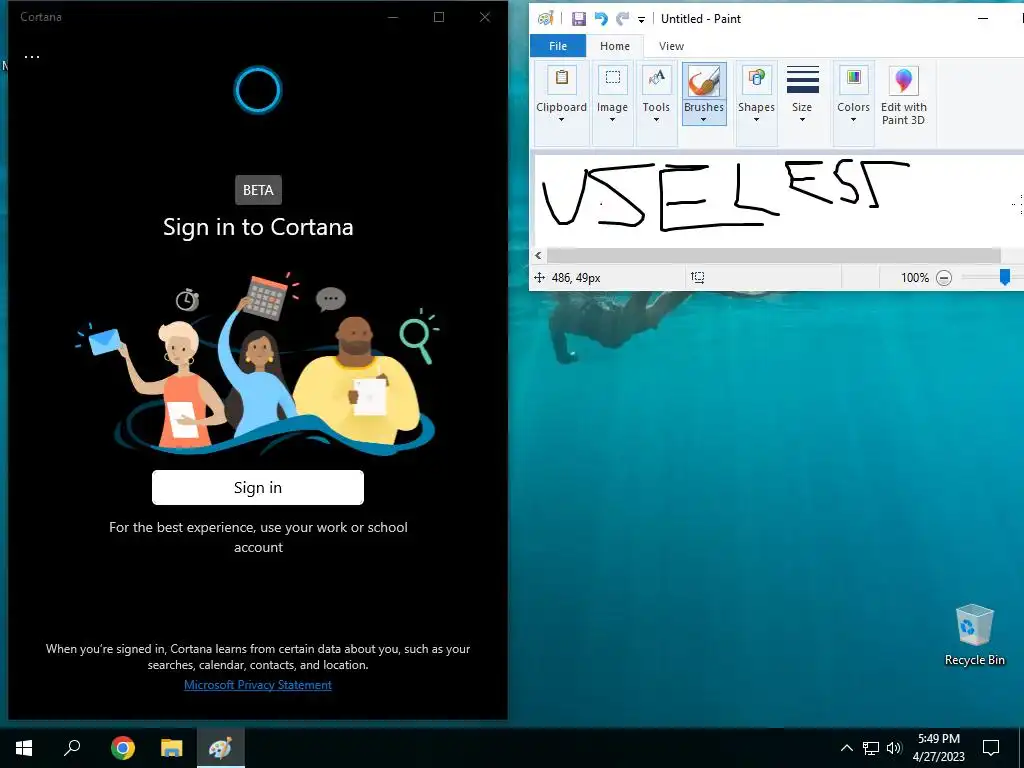Open the volume speaker icon in the tray
This screenshot has width=1024, height=768.
894,748
